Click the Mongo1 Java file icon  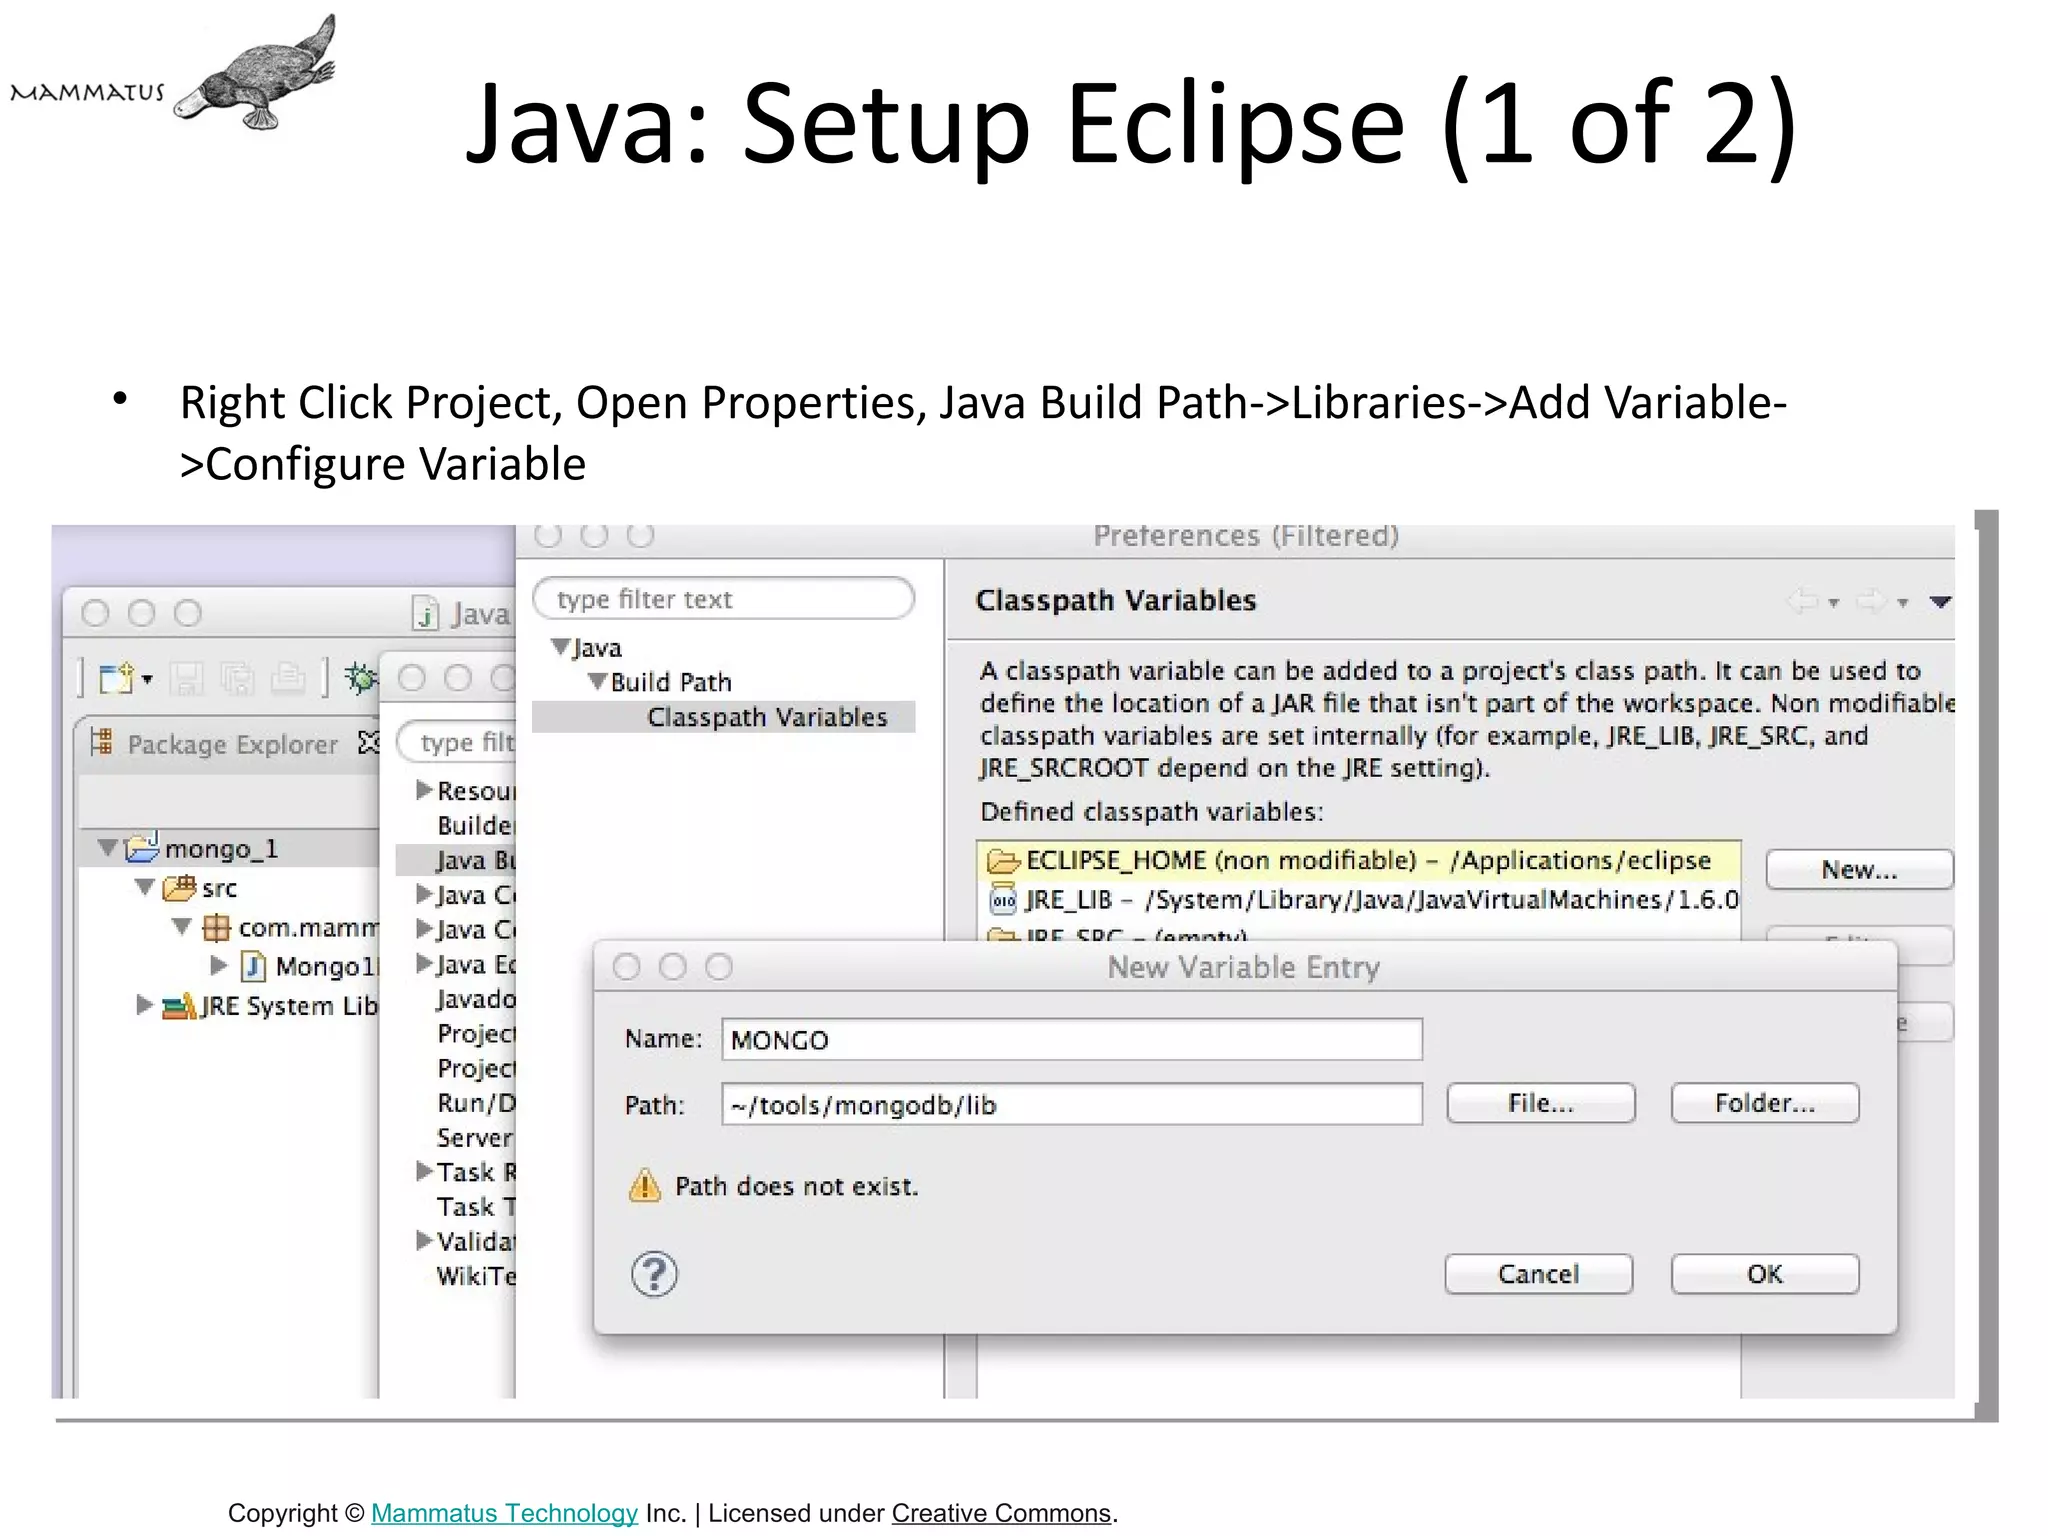pos(254,966)
